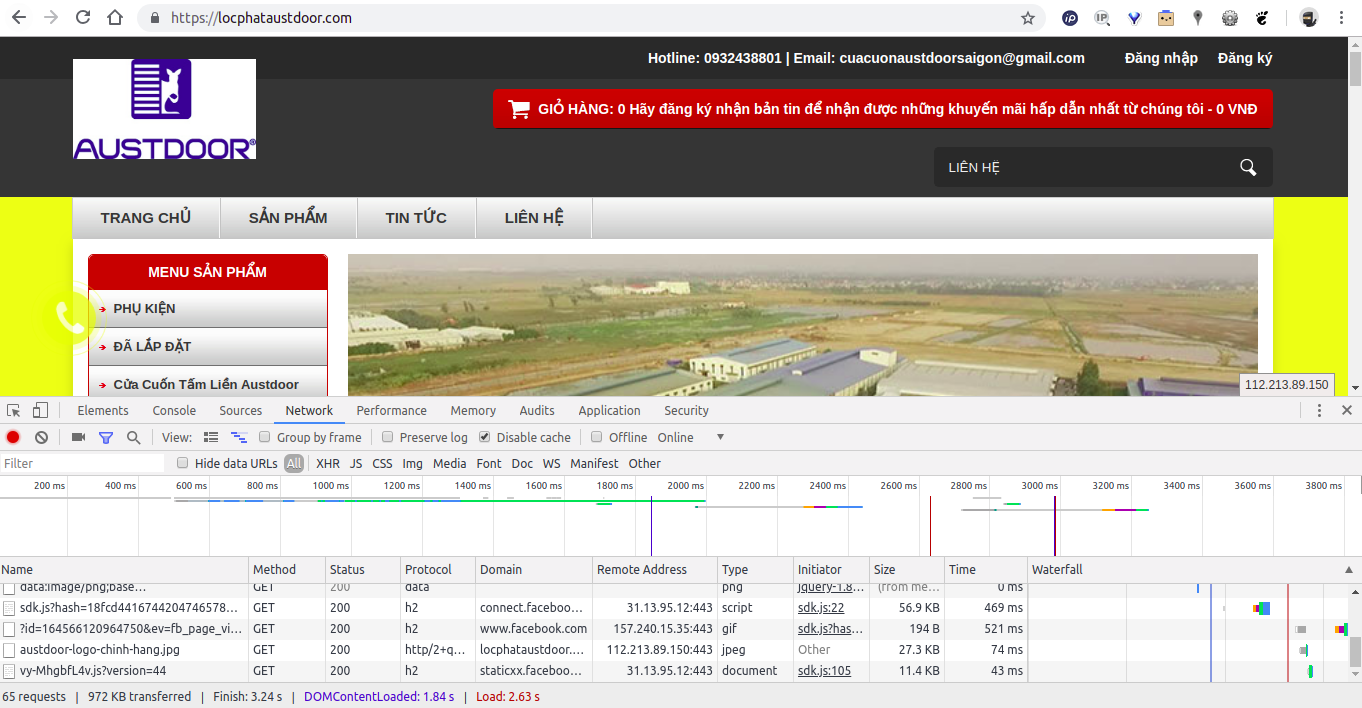
Task: Tick checkbox for vy-MhgbfL4v.js row
Action: click(9, 671)
